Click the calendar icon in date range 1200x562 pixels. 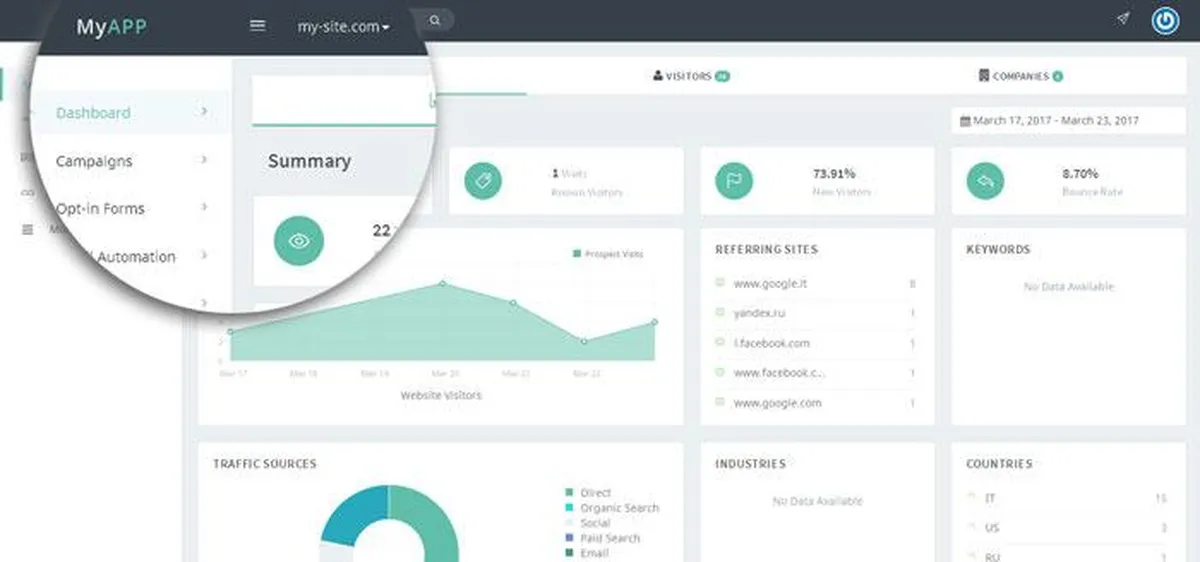coord(966,121)
